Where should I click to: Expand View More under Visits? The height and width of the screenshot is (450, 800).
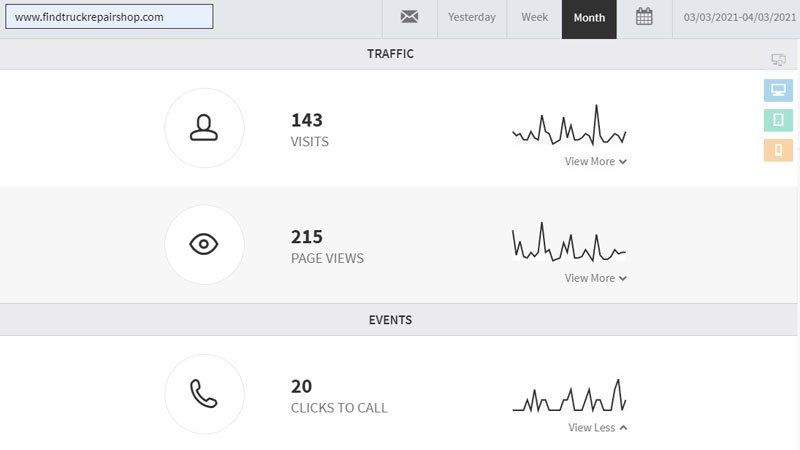coord(595,161)
